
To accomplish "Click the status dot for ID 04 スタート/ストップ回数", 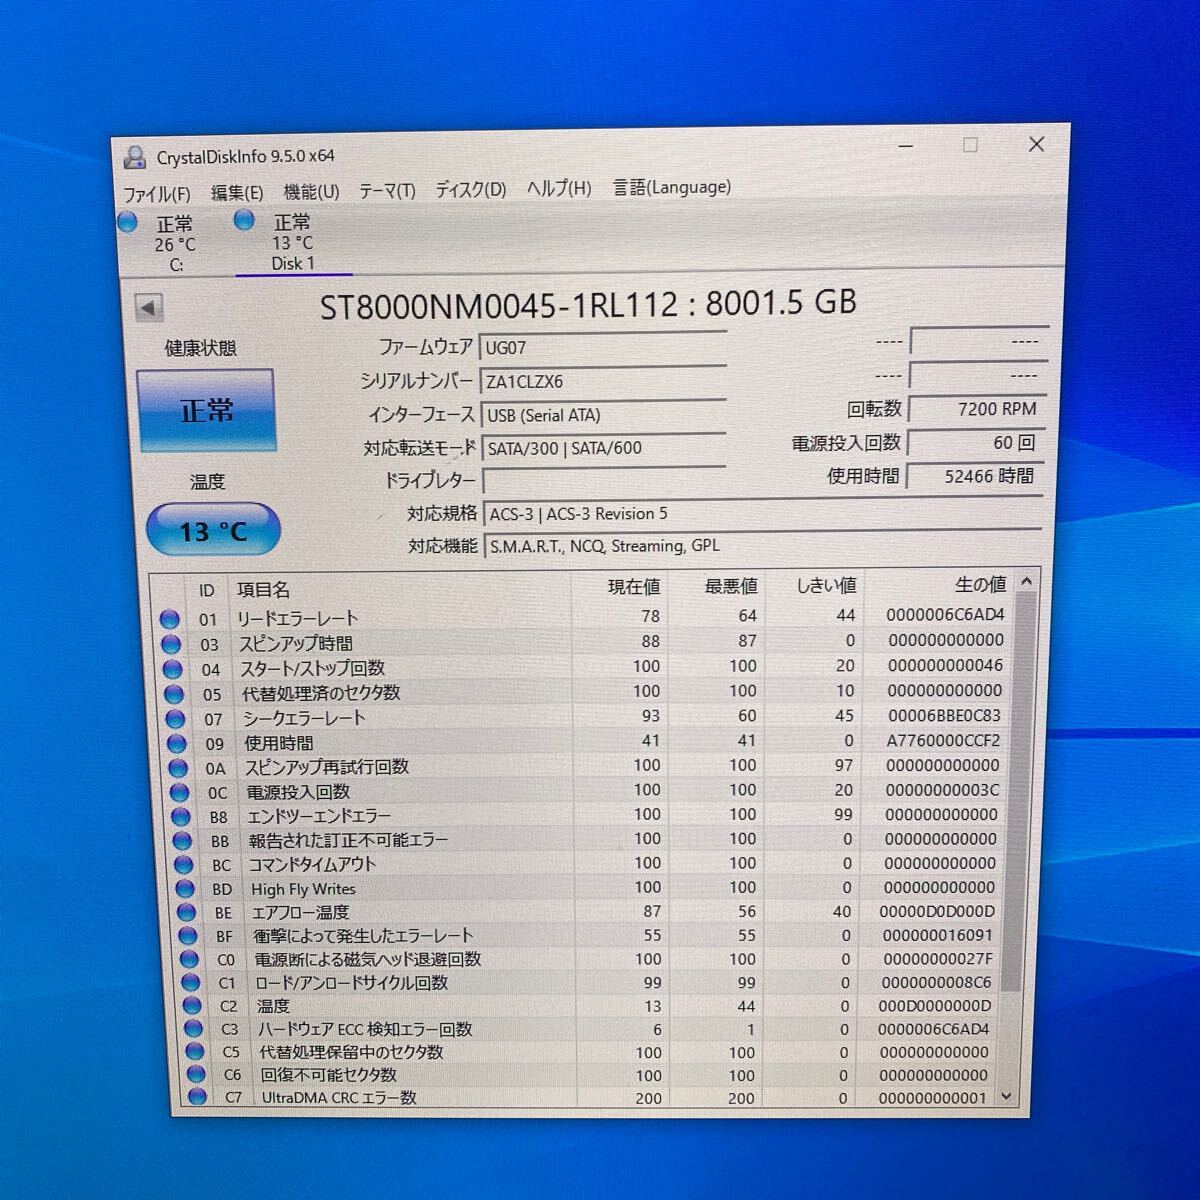I will [x=173, y=670].
